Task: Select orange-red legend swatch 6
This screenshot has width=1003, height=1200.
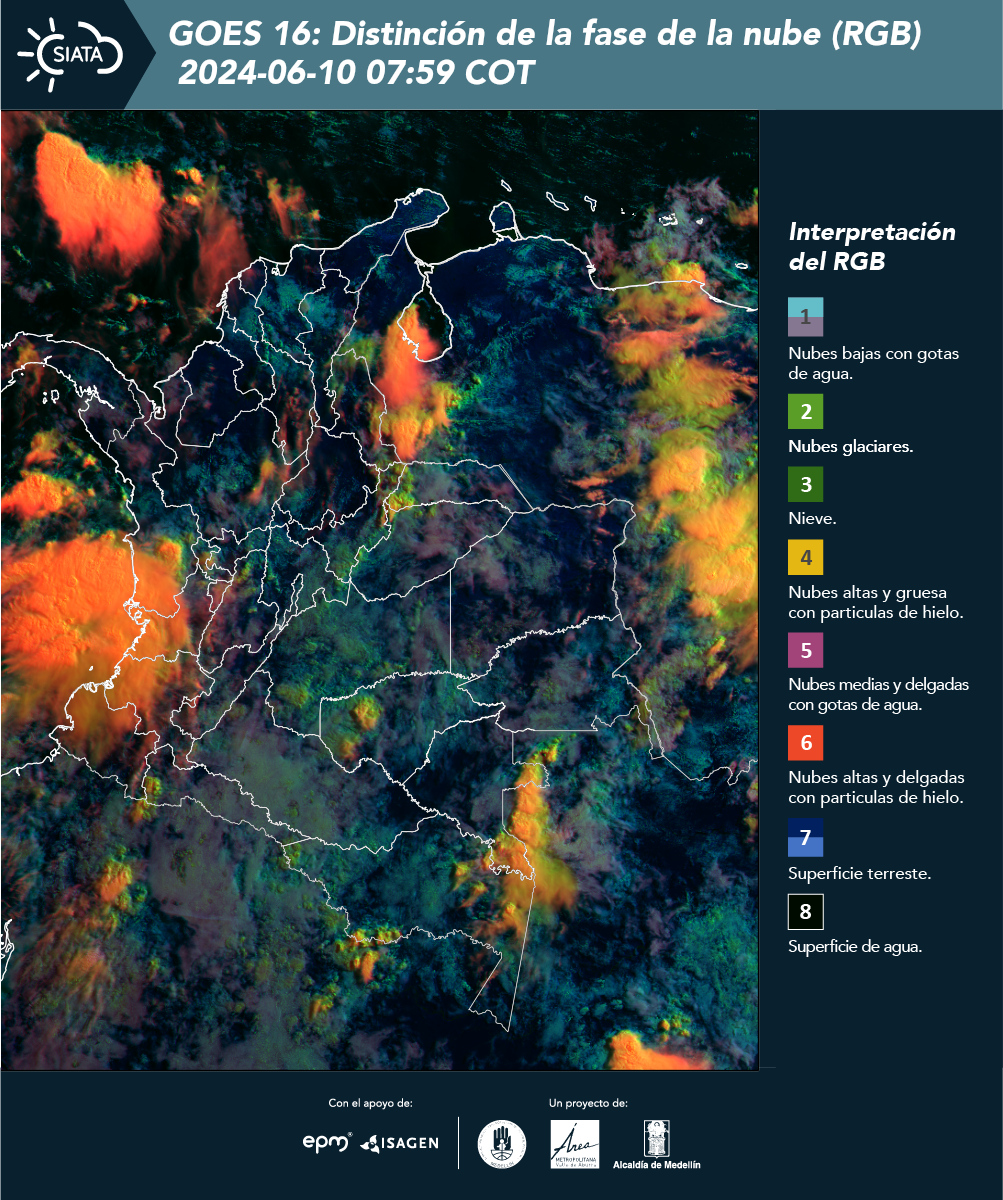Action: (x=805, y=743)
